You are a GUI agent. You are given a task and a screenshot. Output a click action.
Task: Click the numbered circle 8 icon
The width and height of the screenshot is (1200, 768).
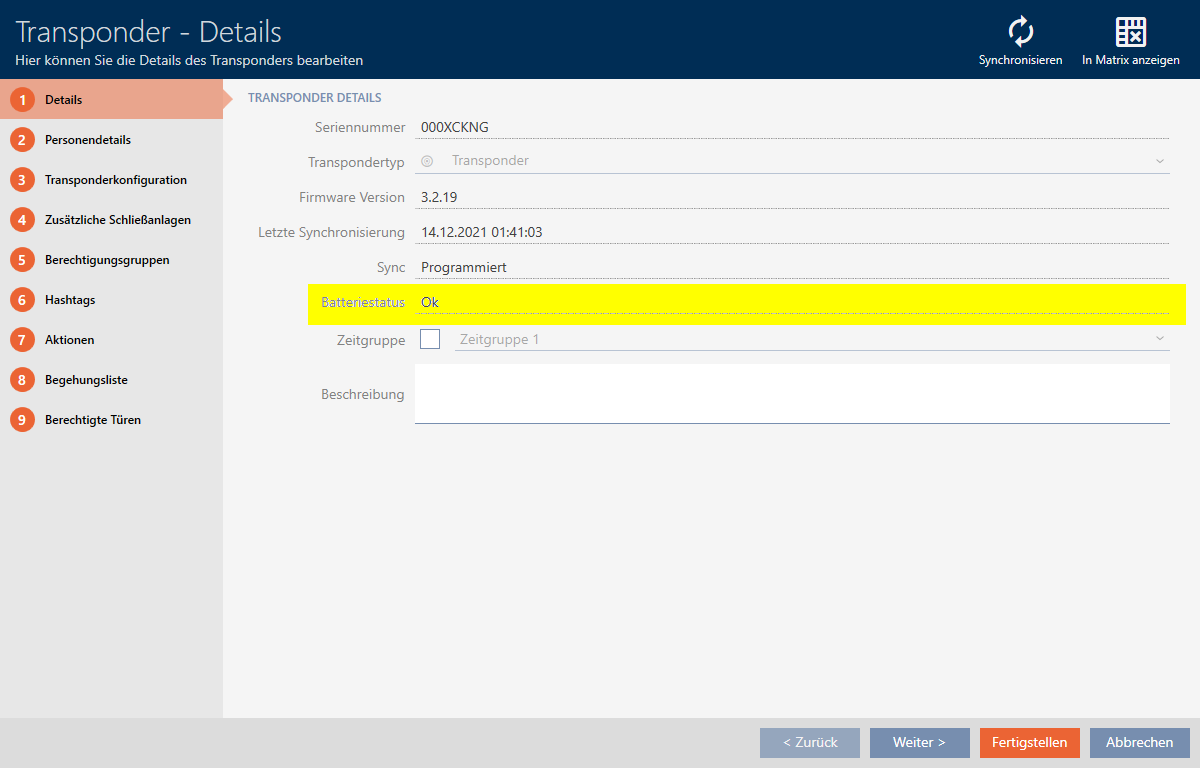22,380
